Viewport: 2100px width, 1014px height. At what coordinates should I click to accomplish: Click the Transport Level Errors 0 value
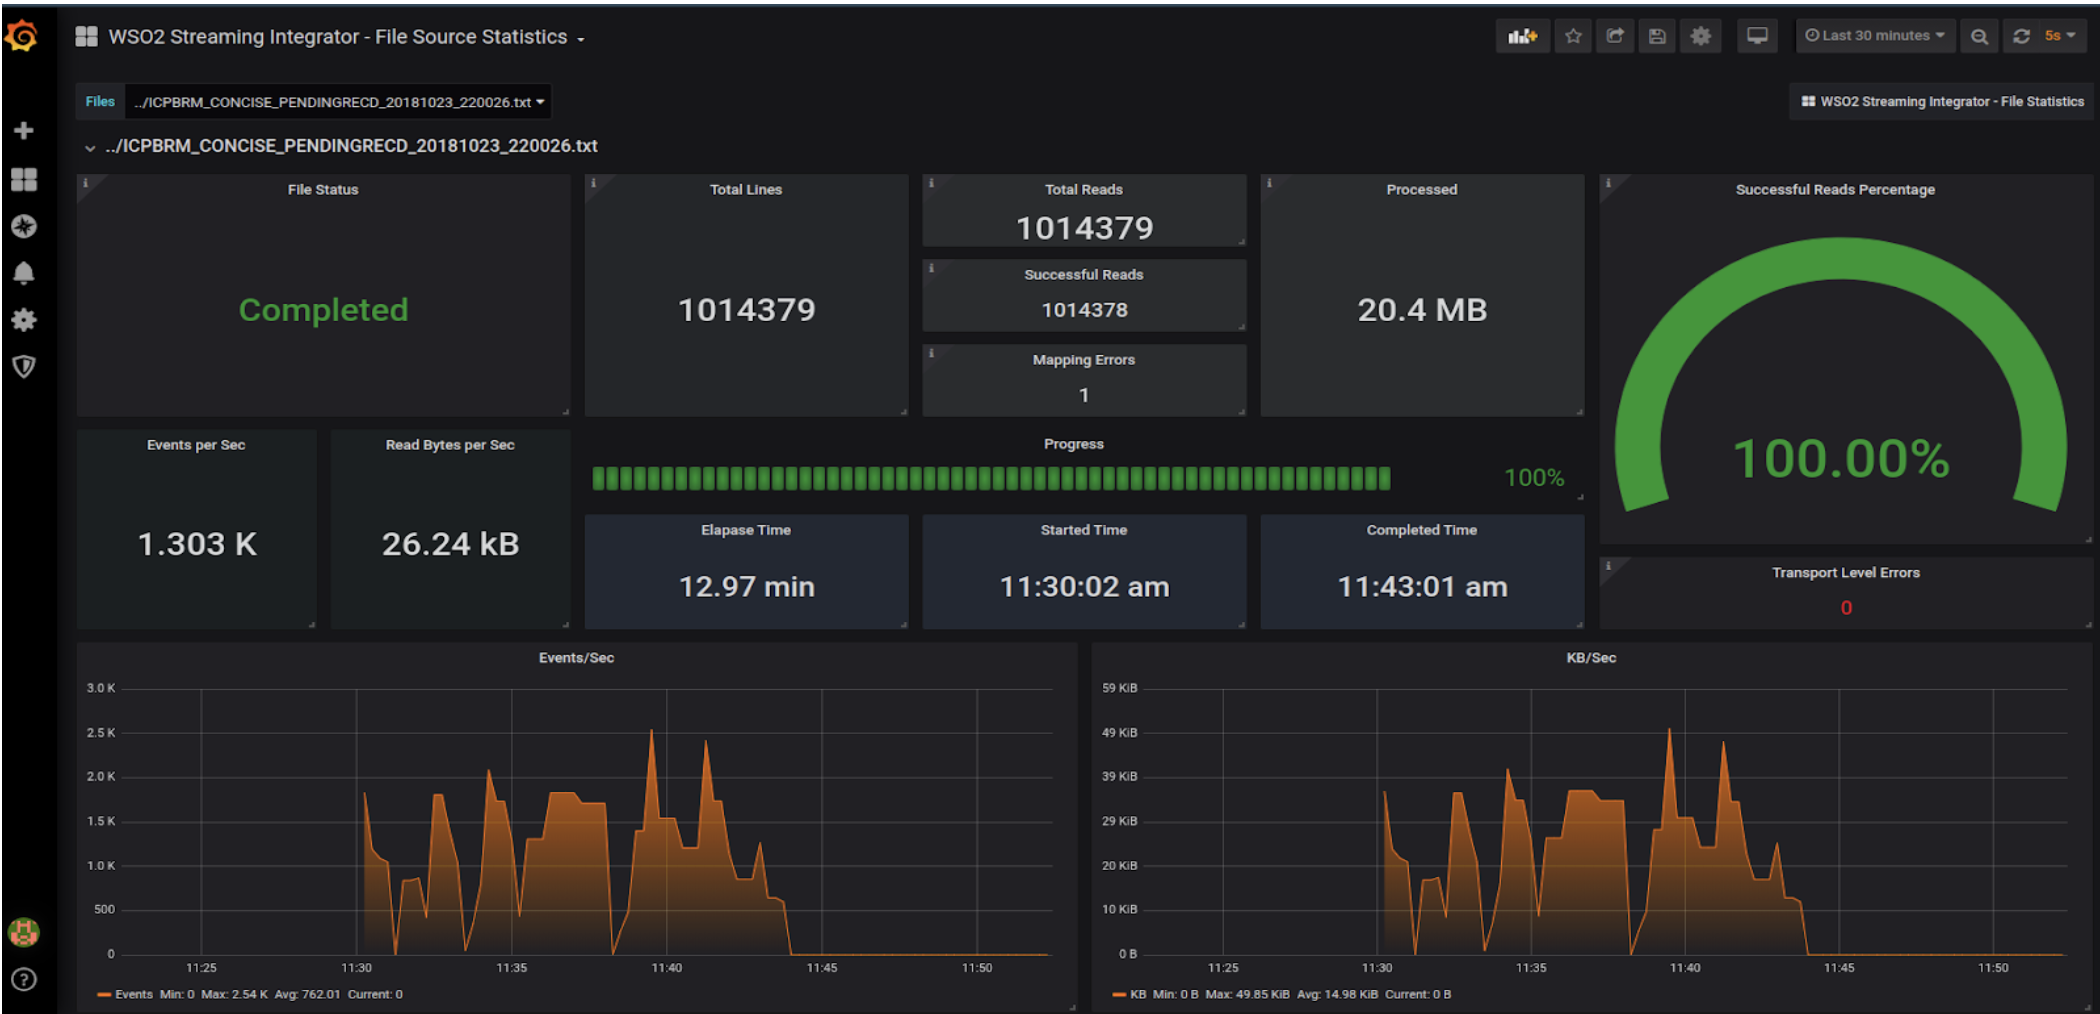tap(1846, 608)
